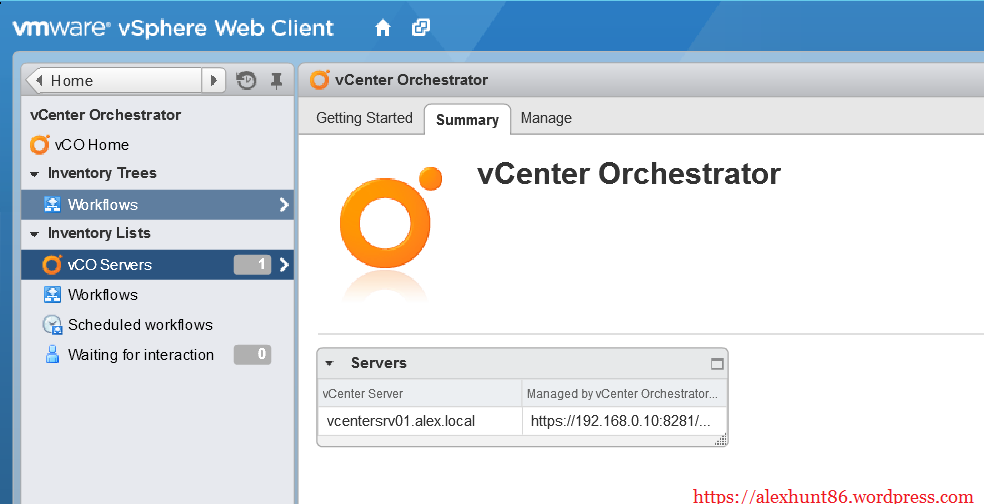Collapse the Servers panel triangle
This screenshot has height=504, width=984.
click(329, 363)
